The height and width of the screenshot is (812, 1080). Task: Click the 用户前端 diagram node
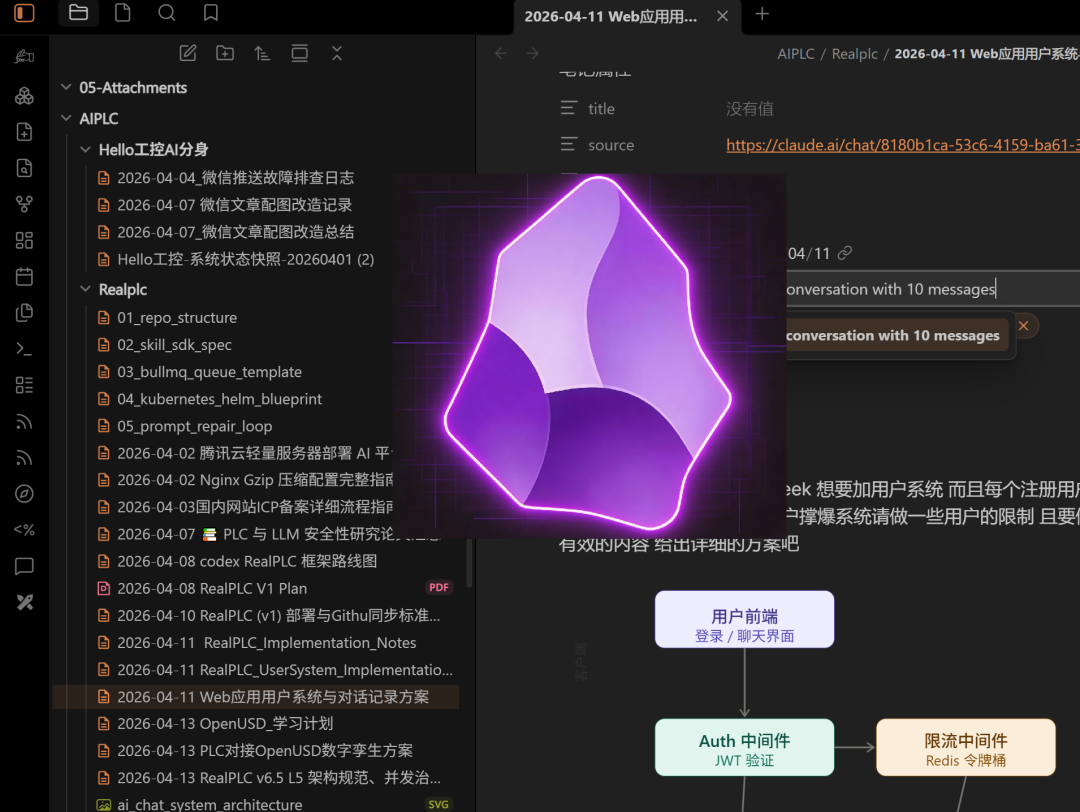(x=744, y=619)
